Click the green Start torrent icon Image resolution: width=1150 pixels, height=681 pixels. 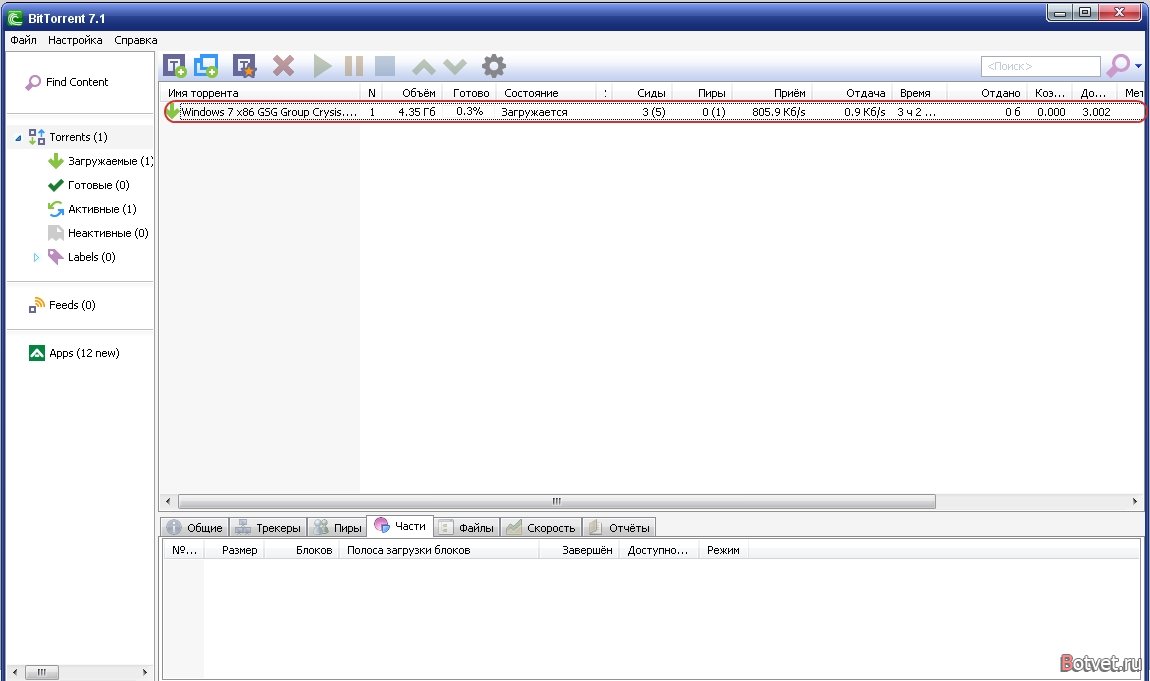(x=322, y=66)
